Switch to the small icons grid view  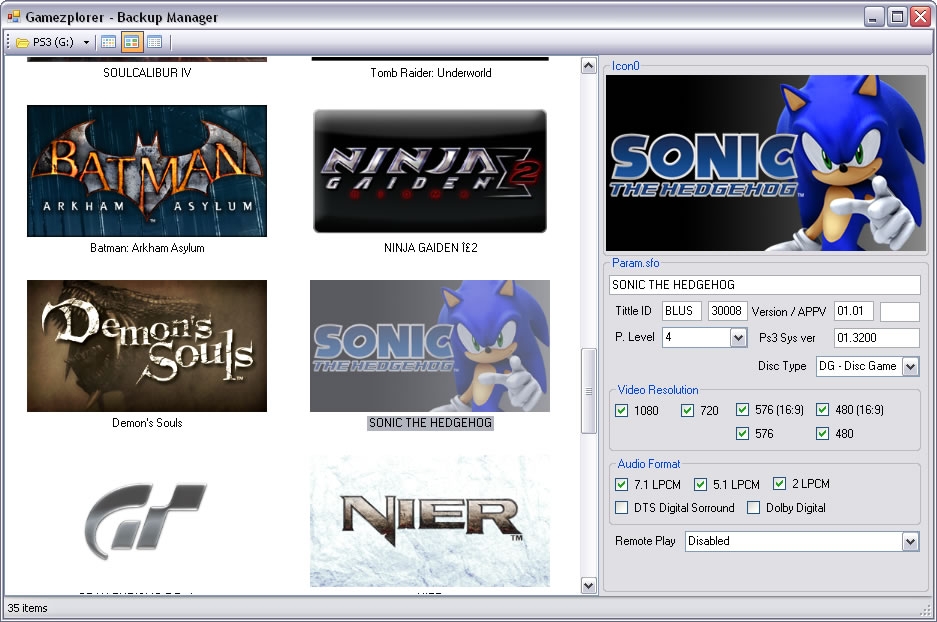click(108, 42)
